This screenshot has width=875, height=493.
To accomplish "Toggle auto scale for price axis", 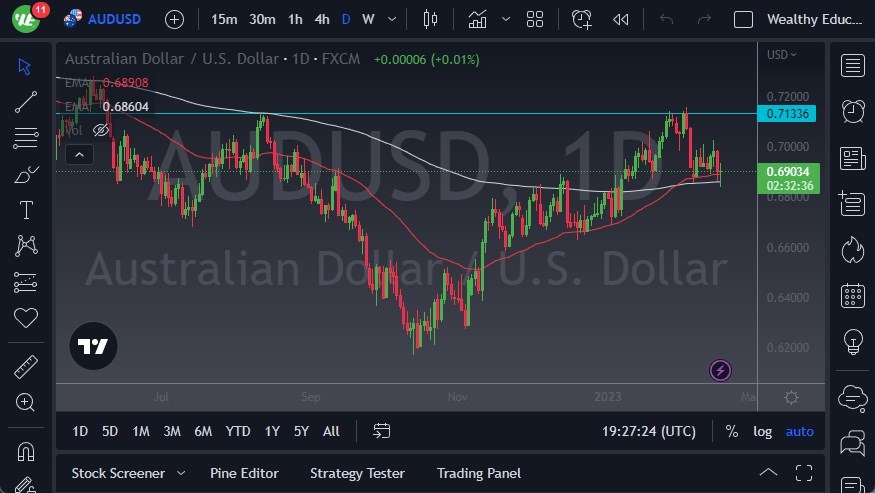I will [x=800, y=431].
